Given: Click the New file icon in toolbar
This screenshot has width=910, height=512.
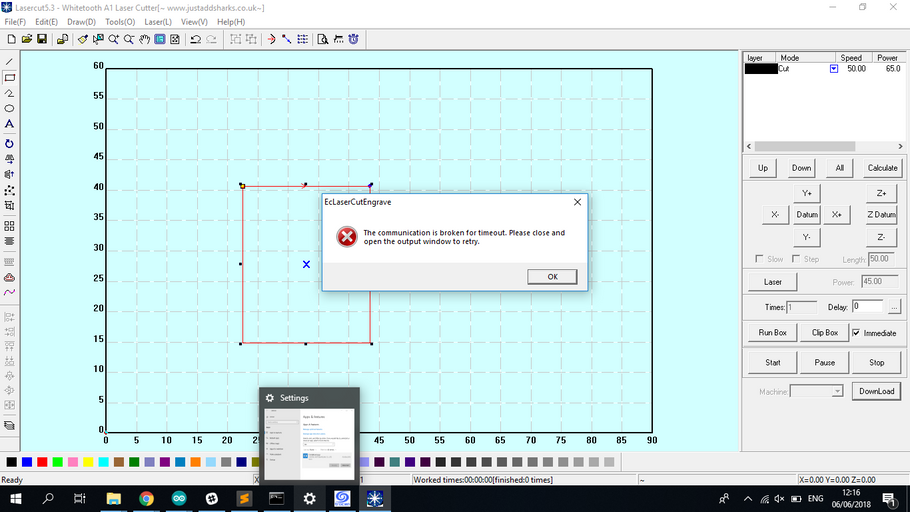Looking at the screenshot, I should (x=11, y=39).
